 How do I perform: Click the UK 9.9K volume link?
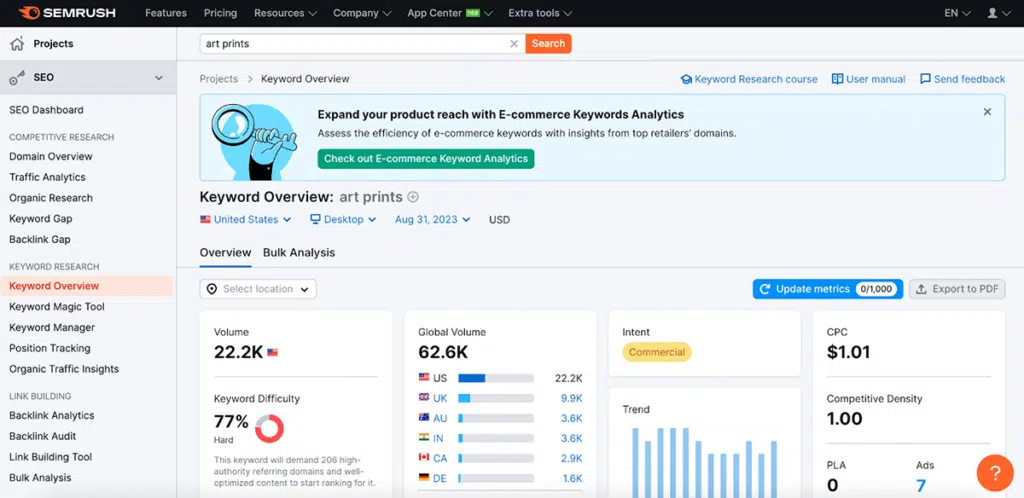[x=571, y=398]
